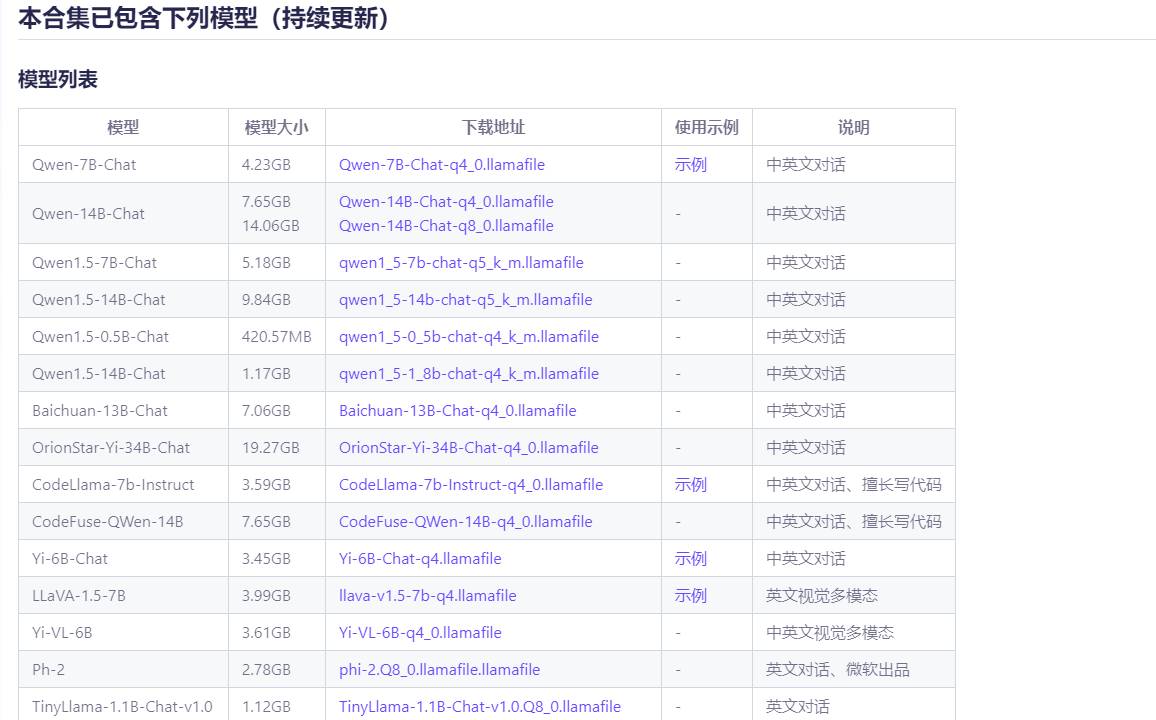This screenshot has width=1156, height=720.
Task: Select the LLaVA-1.5-7B model name cell
Action: pos(123,595)
